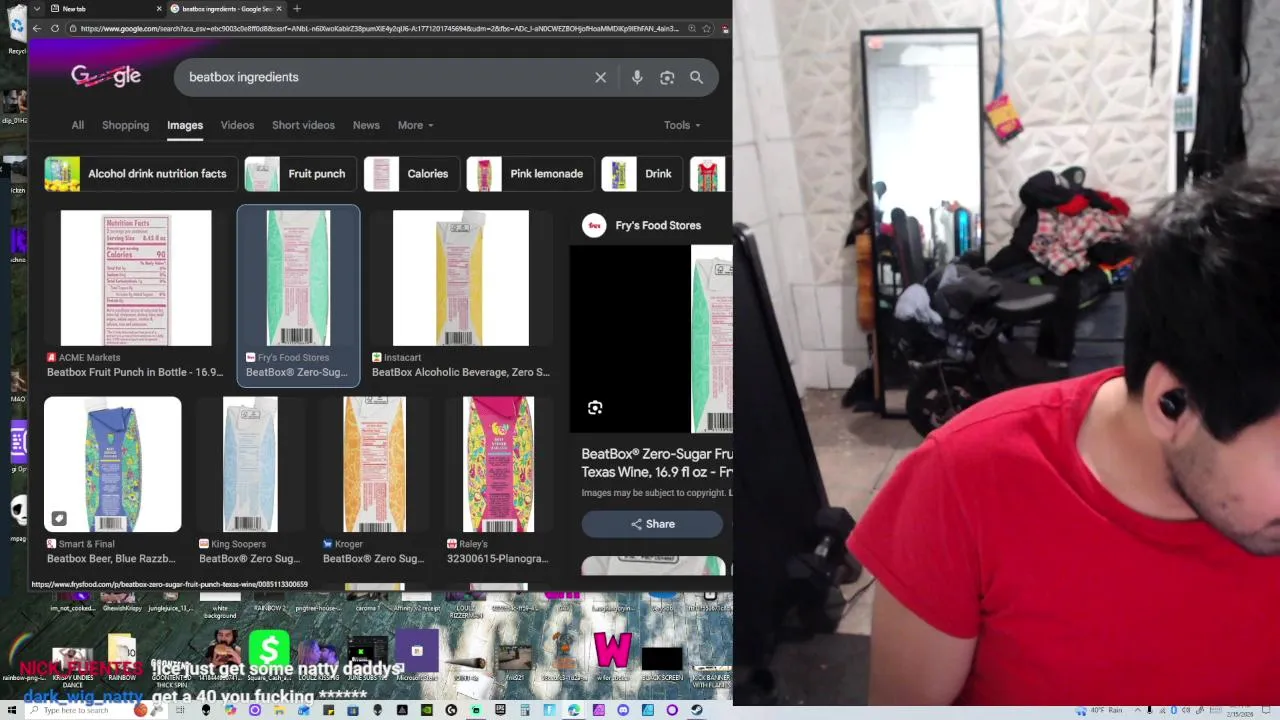This screenshot has height=720, width=1280.
Task: Click Beatbox Fruit Punch in Bottle caption
Action: (134, 372)
